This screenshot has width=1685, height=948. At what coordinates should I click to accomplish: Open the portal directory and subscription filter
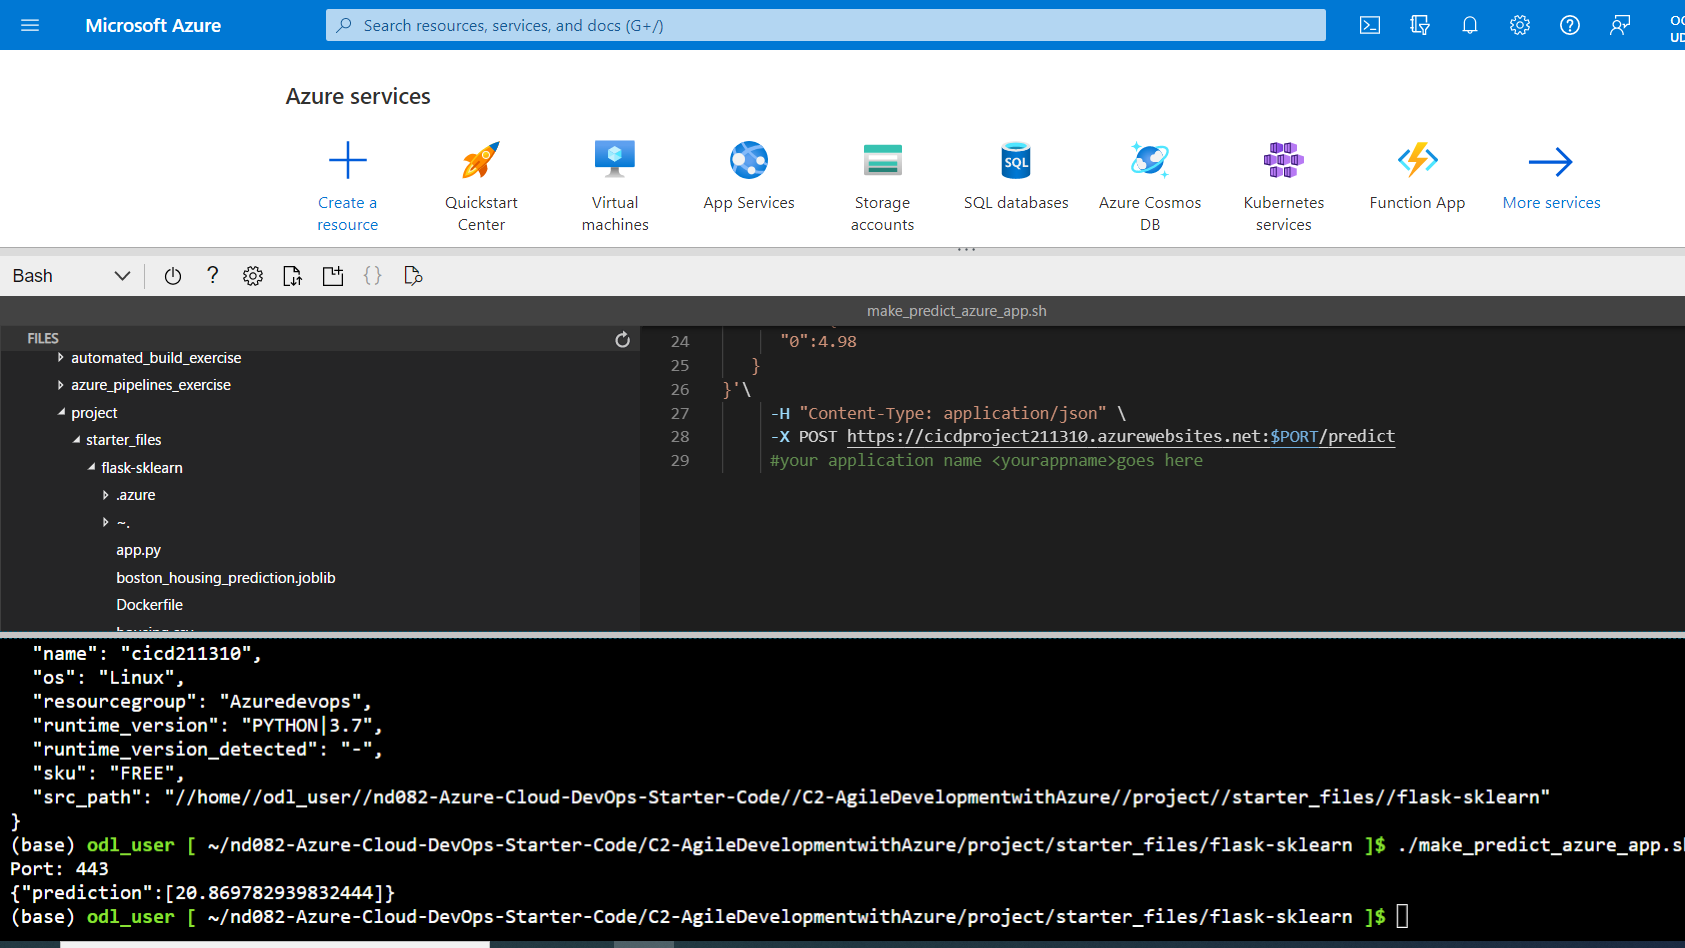pyautogui.click(x=1419, y=25)
